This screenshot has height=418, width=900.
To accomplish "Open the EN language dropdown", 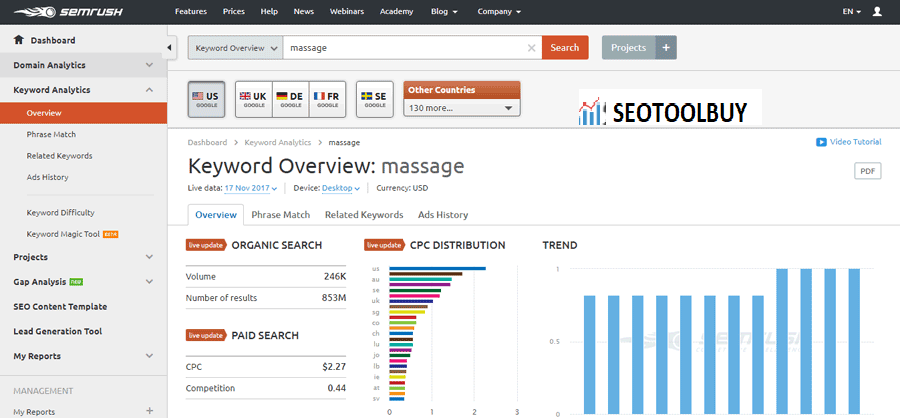I will [x=852, y=11].
